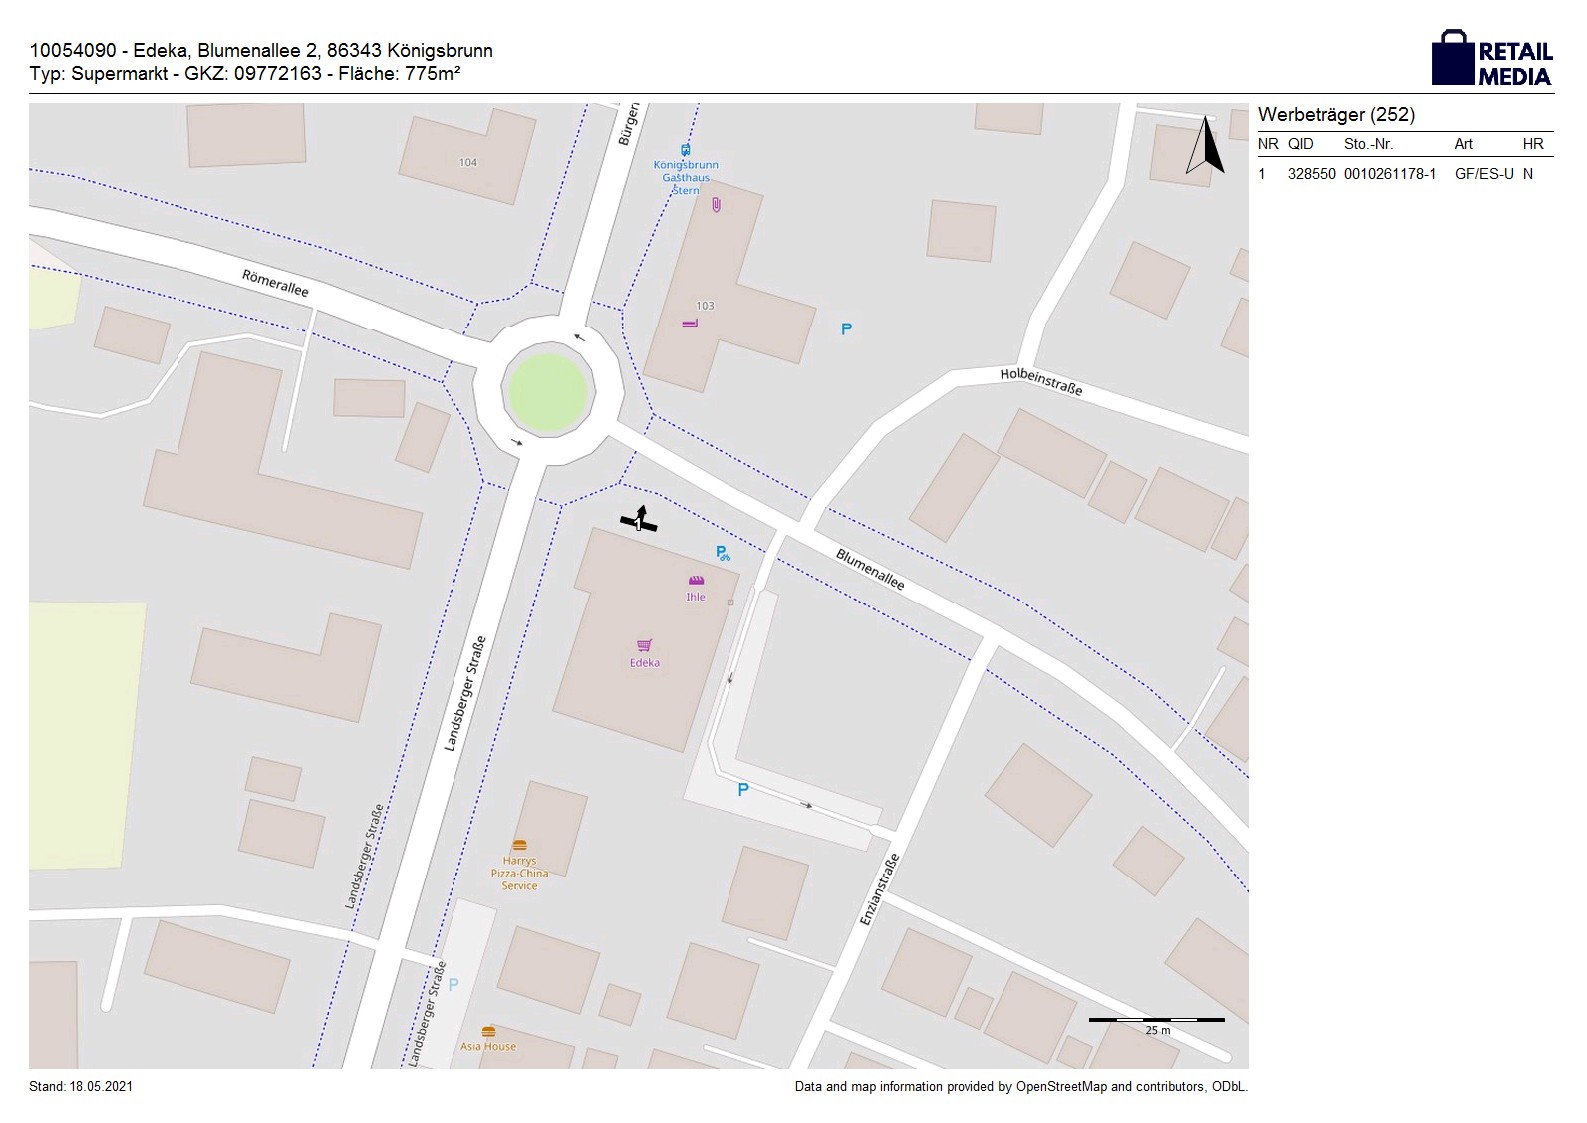This screenshot has height=1123, width=1587.
Task: Click the Holbeinstraße street label
Action: pos(1041,381)
